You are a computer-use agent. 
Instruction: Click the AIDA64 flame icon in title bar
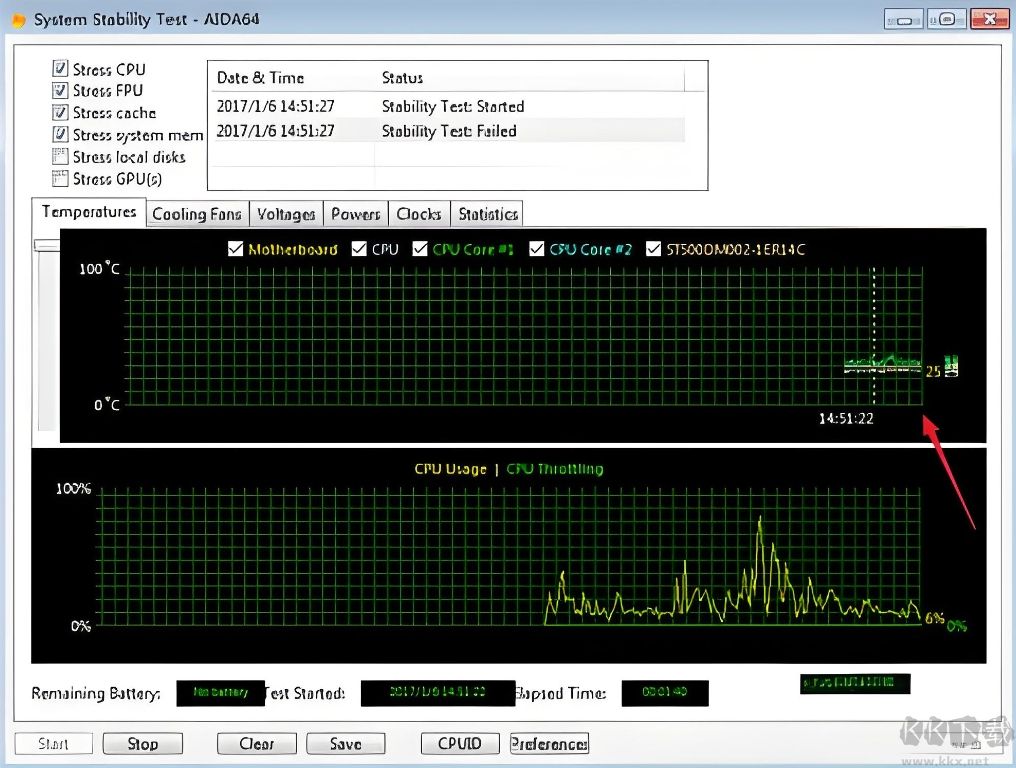pos(17,20)
